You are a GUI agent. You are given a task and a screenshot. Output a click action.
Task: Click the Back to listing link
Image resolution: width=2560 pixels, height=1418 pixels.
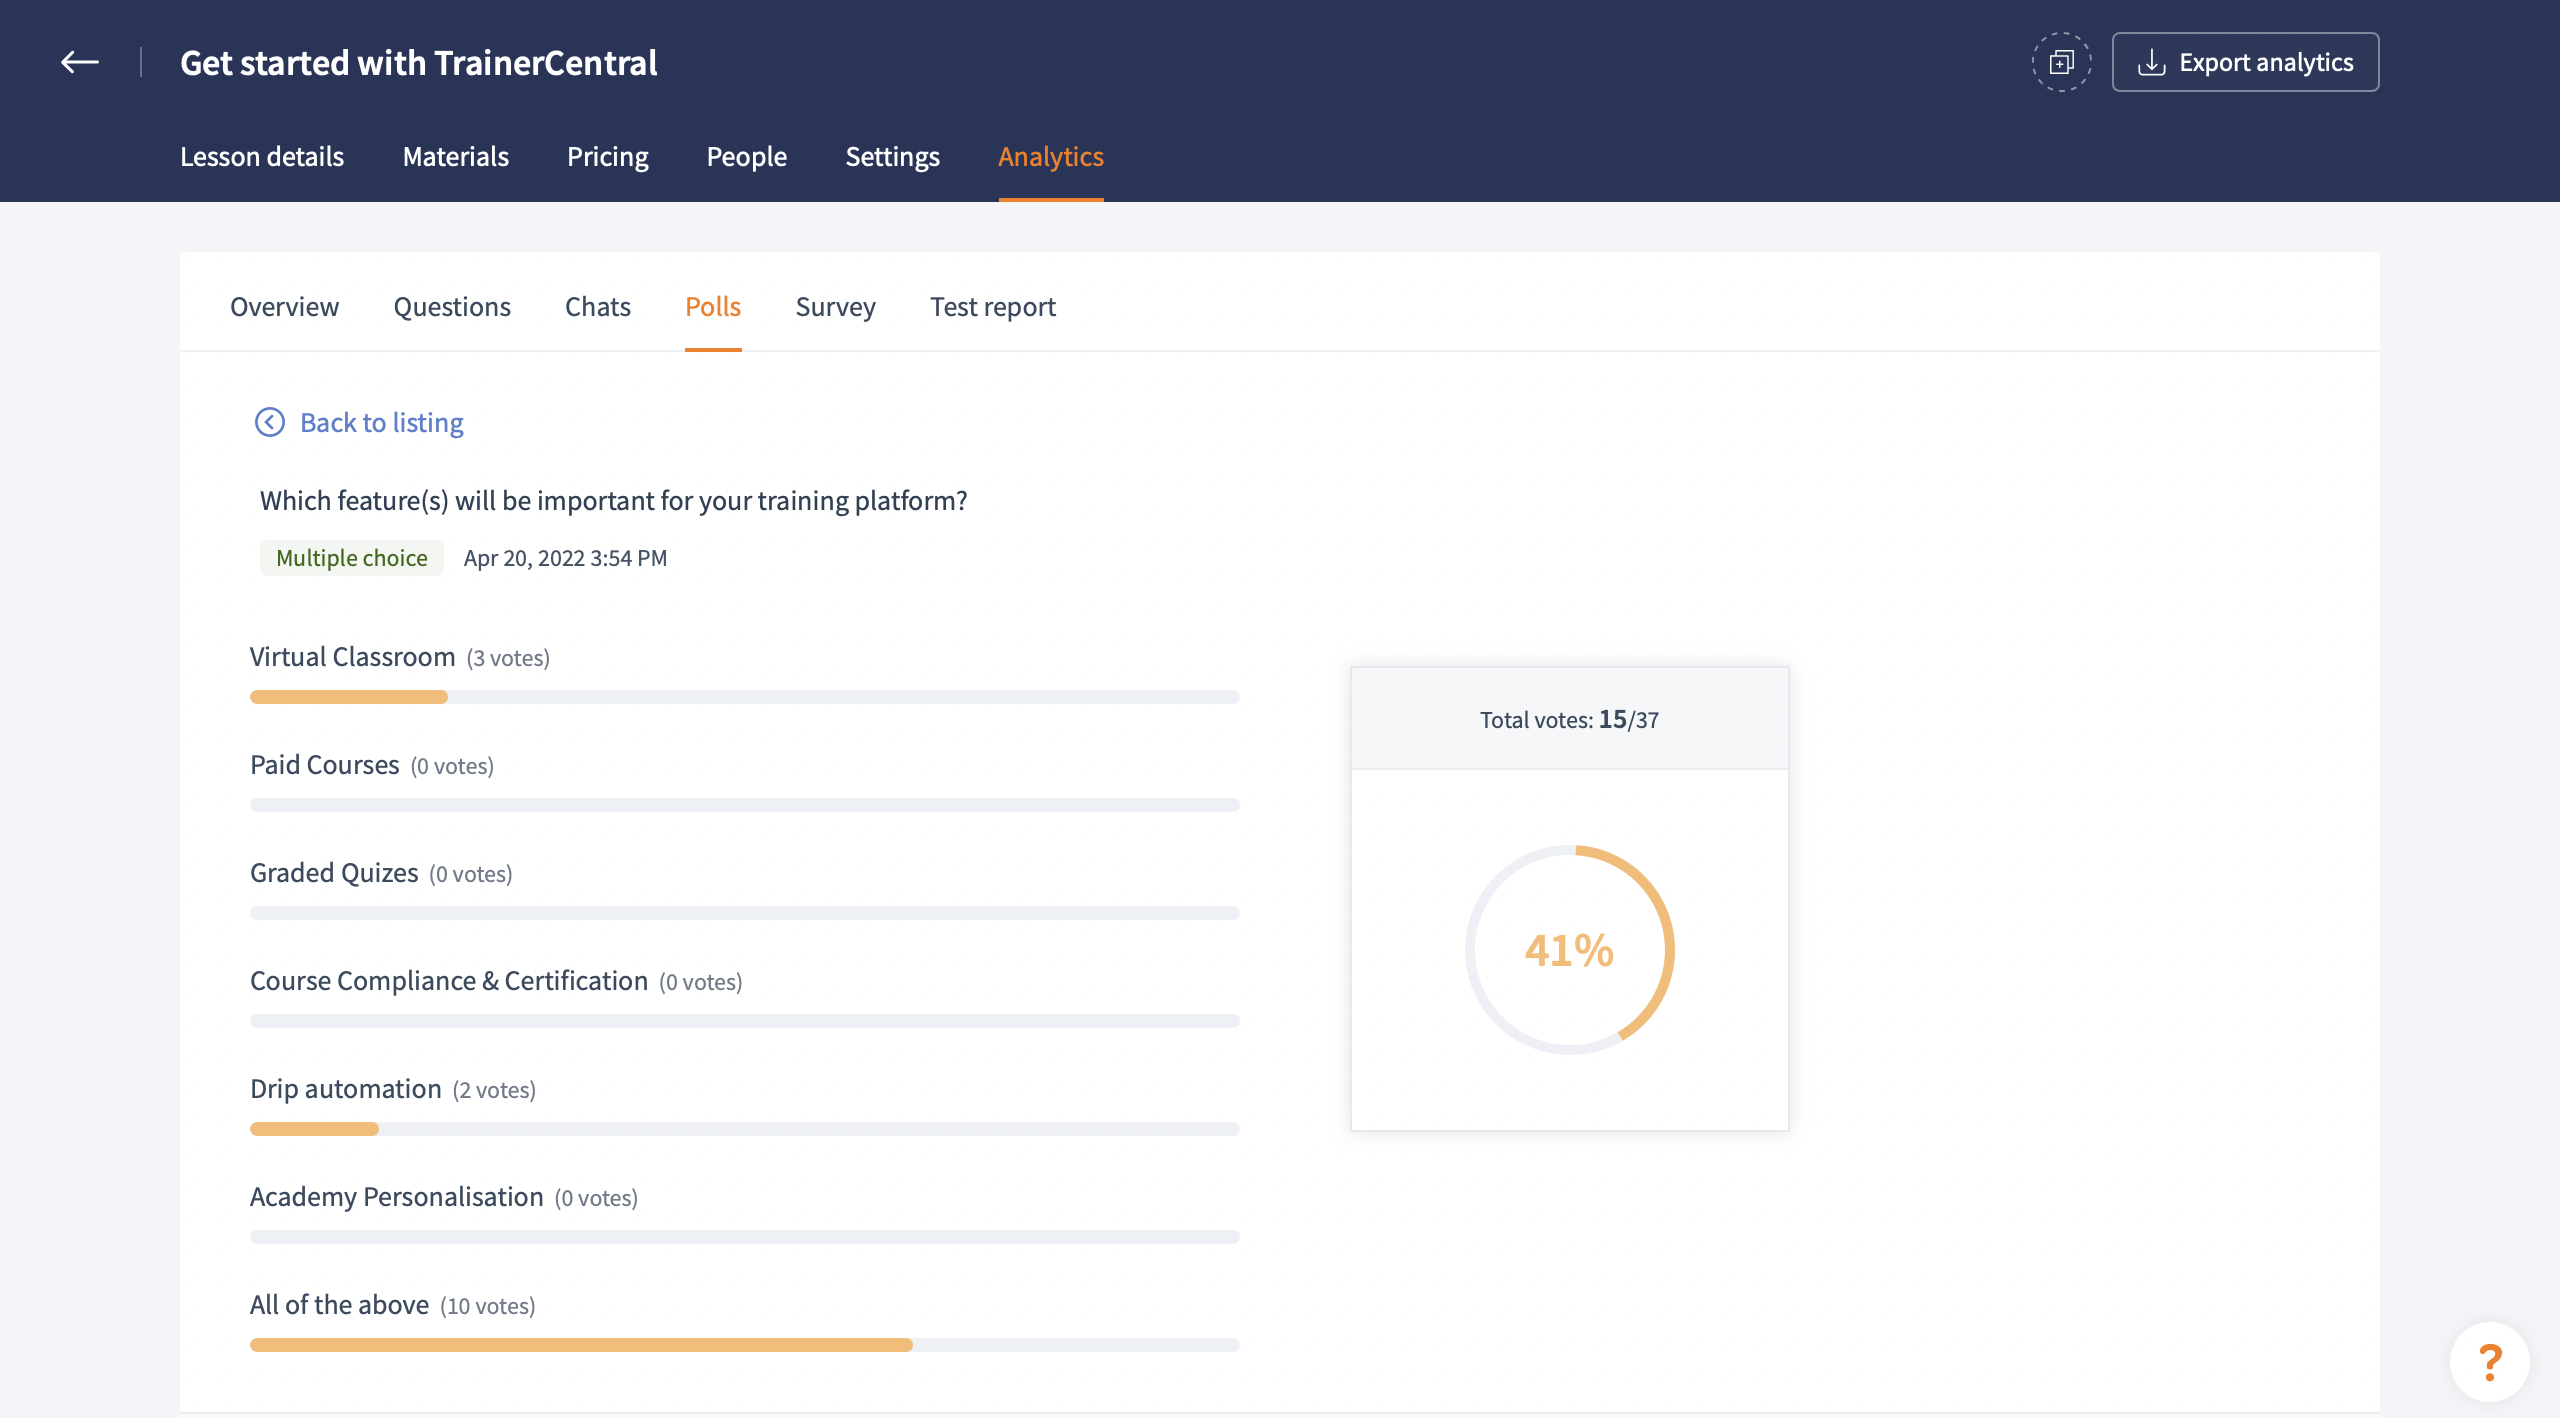coord(381,422)
